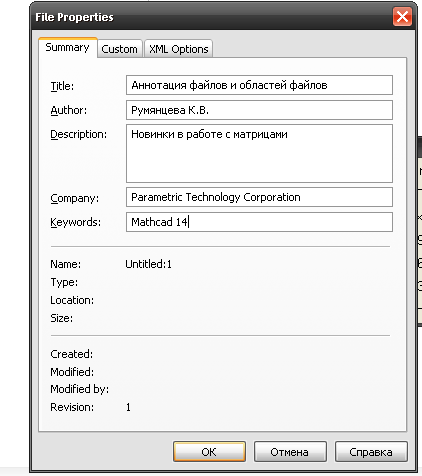422x476 pixels.
Task: Click the Description label
Action: coord(78,134)
